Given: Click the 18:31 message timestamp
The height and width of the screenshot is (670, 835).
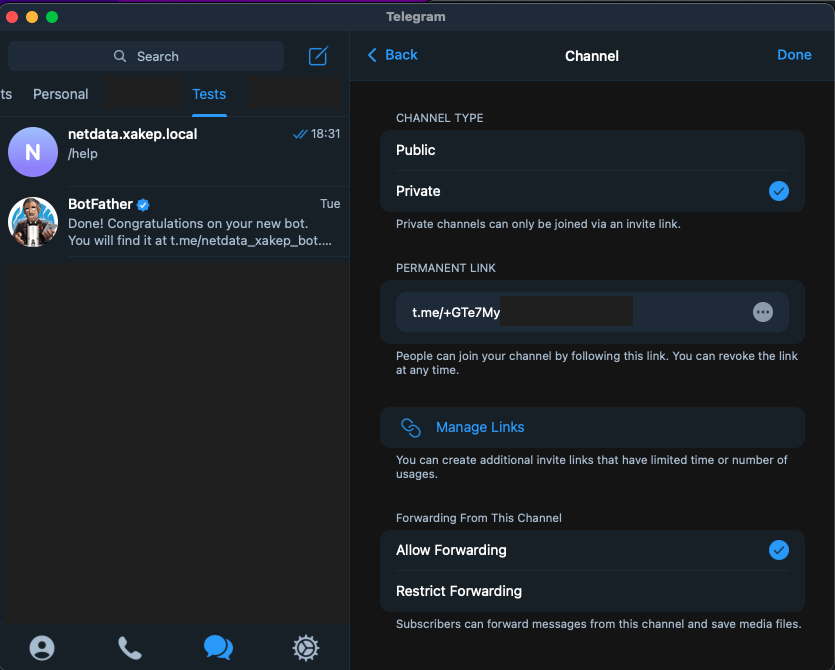Looking at the screenshot, I should click(325, 134).
